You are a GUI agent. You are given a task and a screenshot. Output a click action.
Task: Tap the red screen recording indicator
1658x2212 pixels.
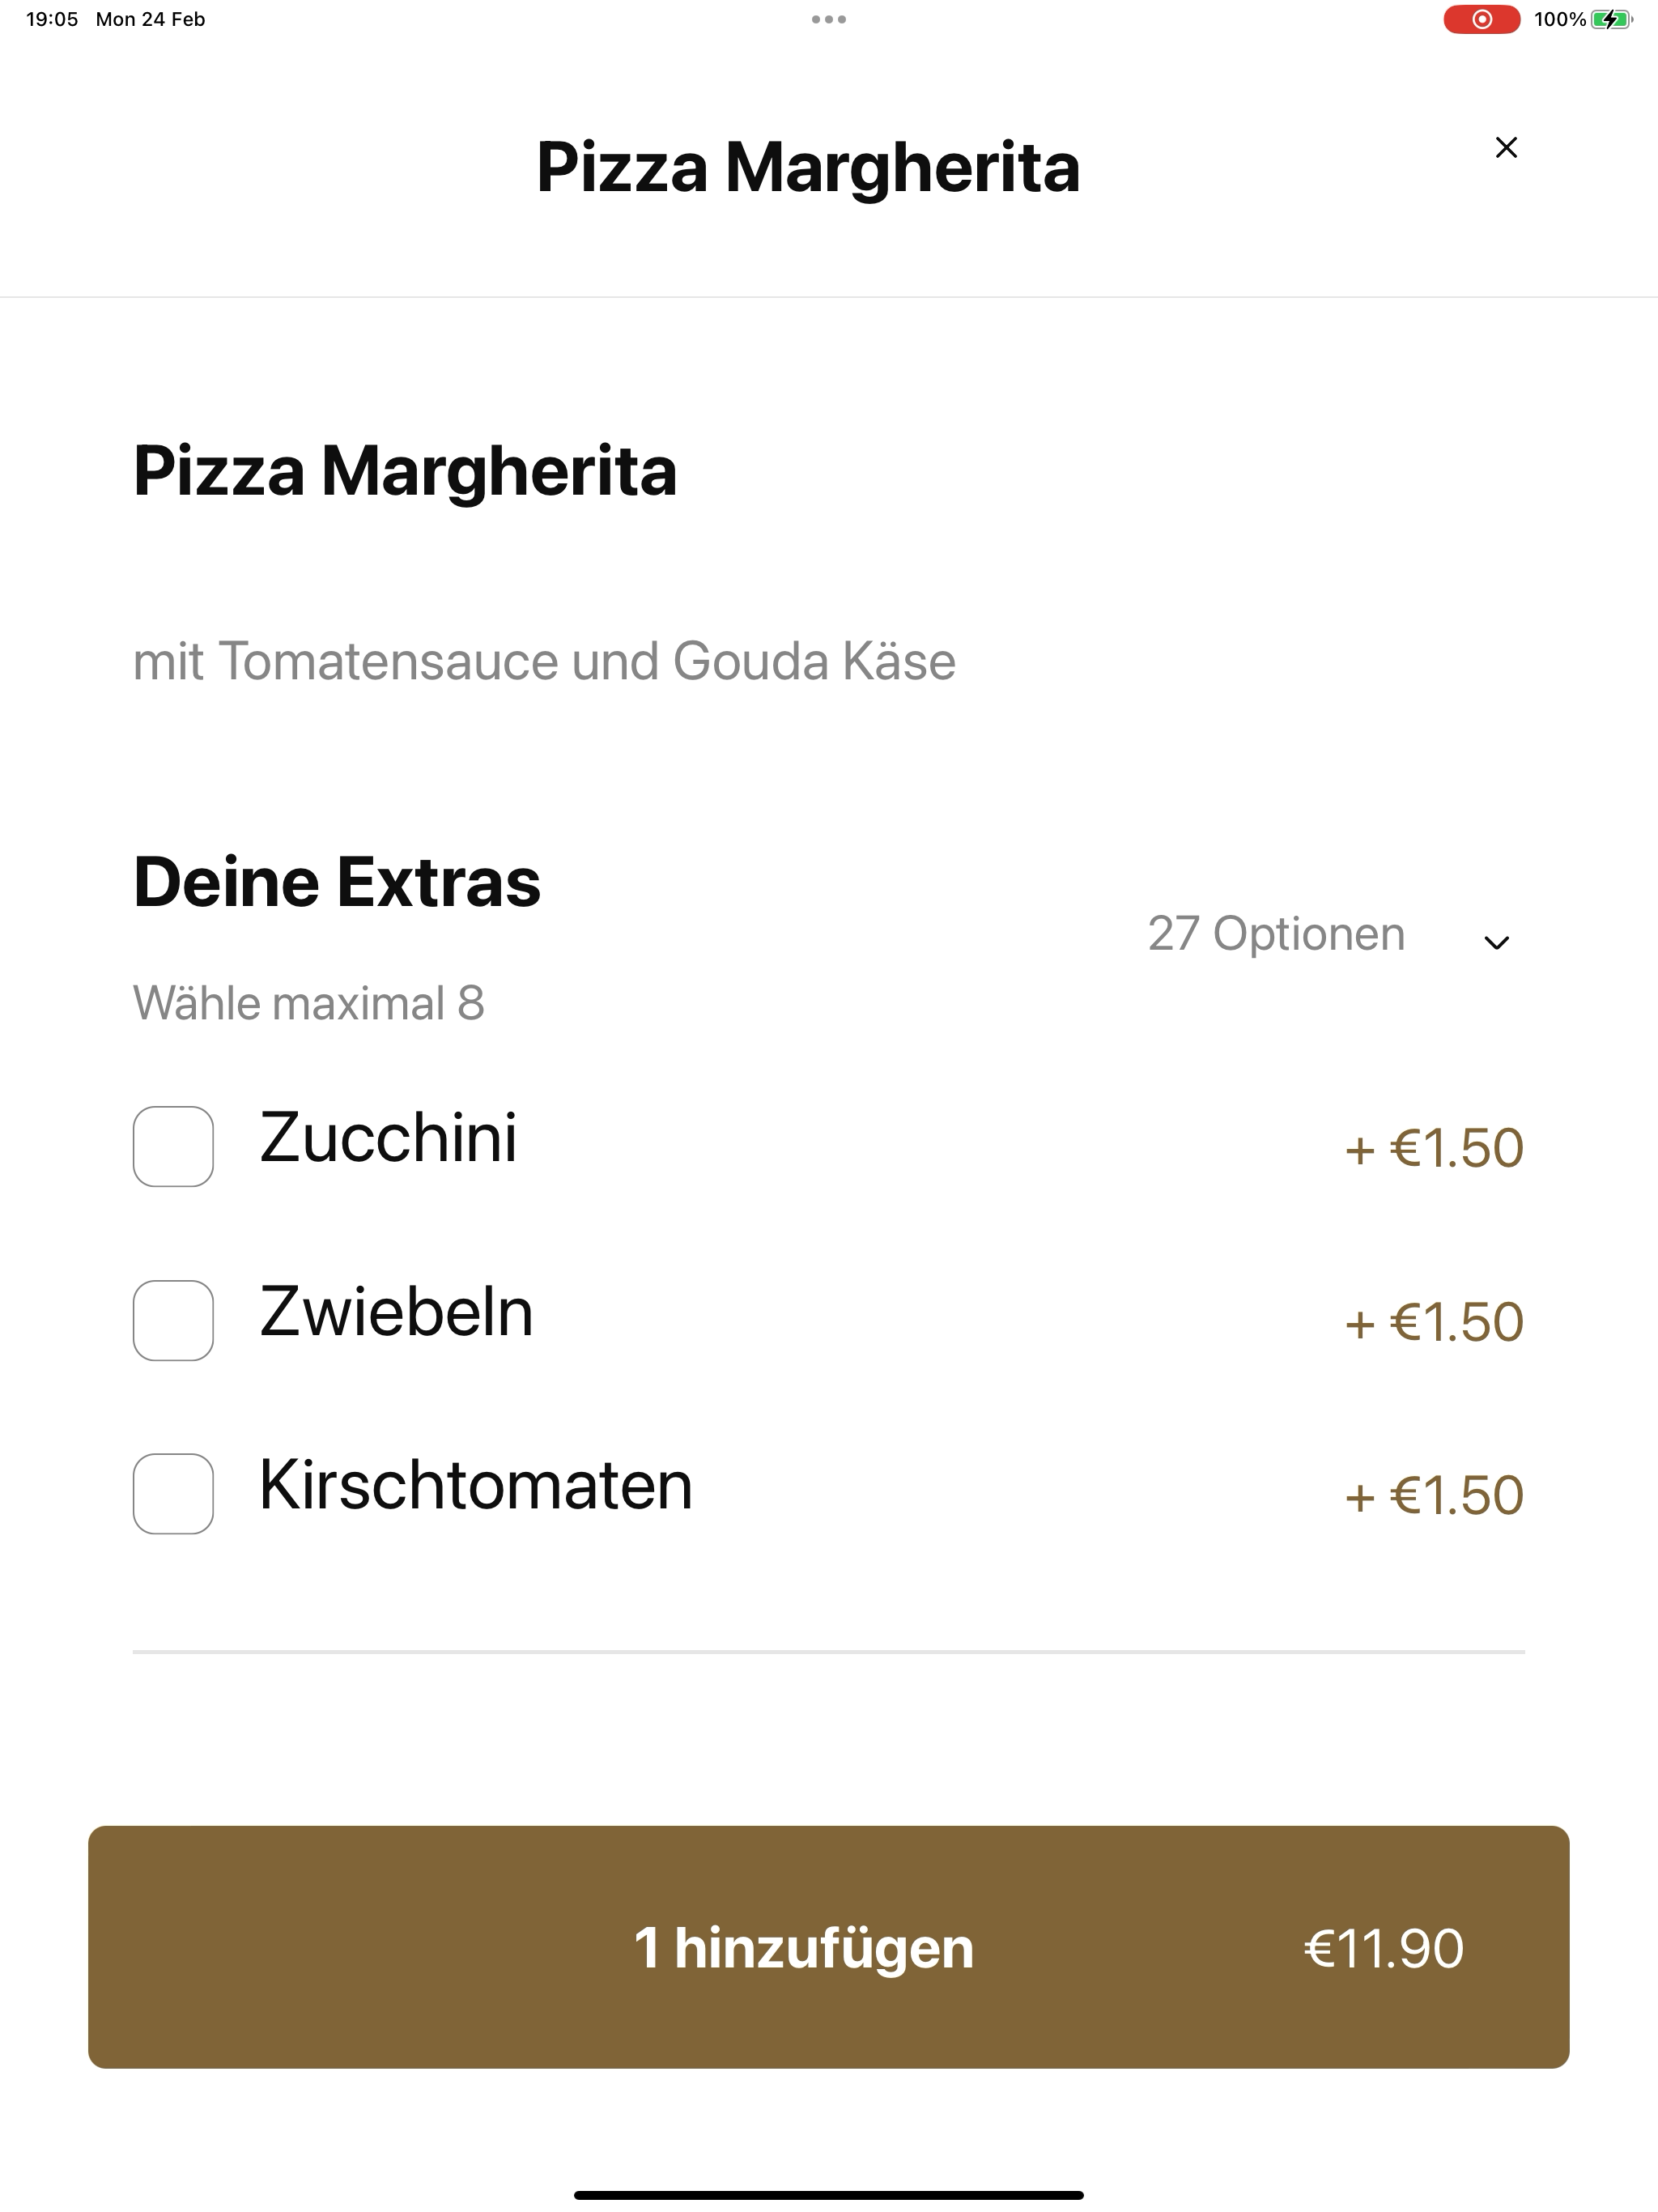pyautogui.click(x=1481, y=19)
